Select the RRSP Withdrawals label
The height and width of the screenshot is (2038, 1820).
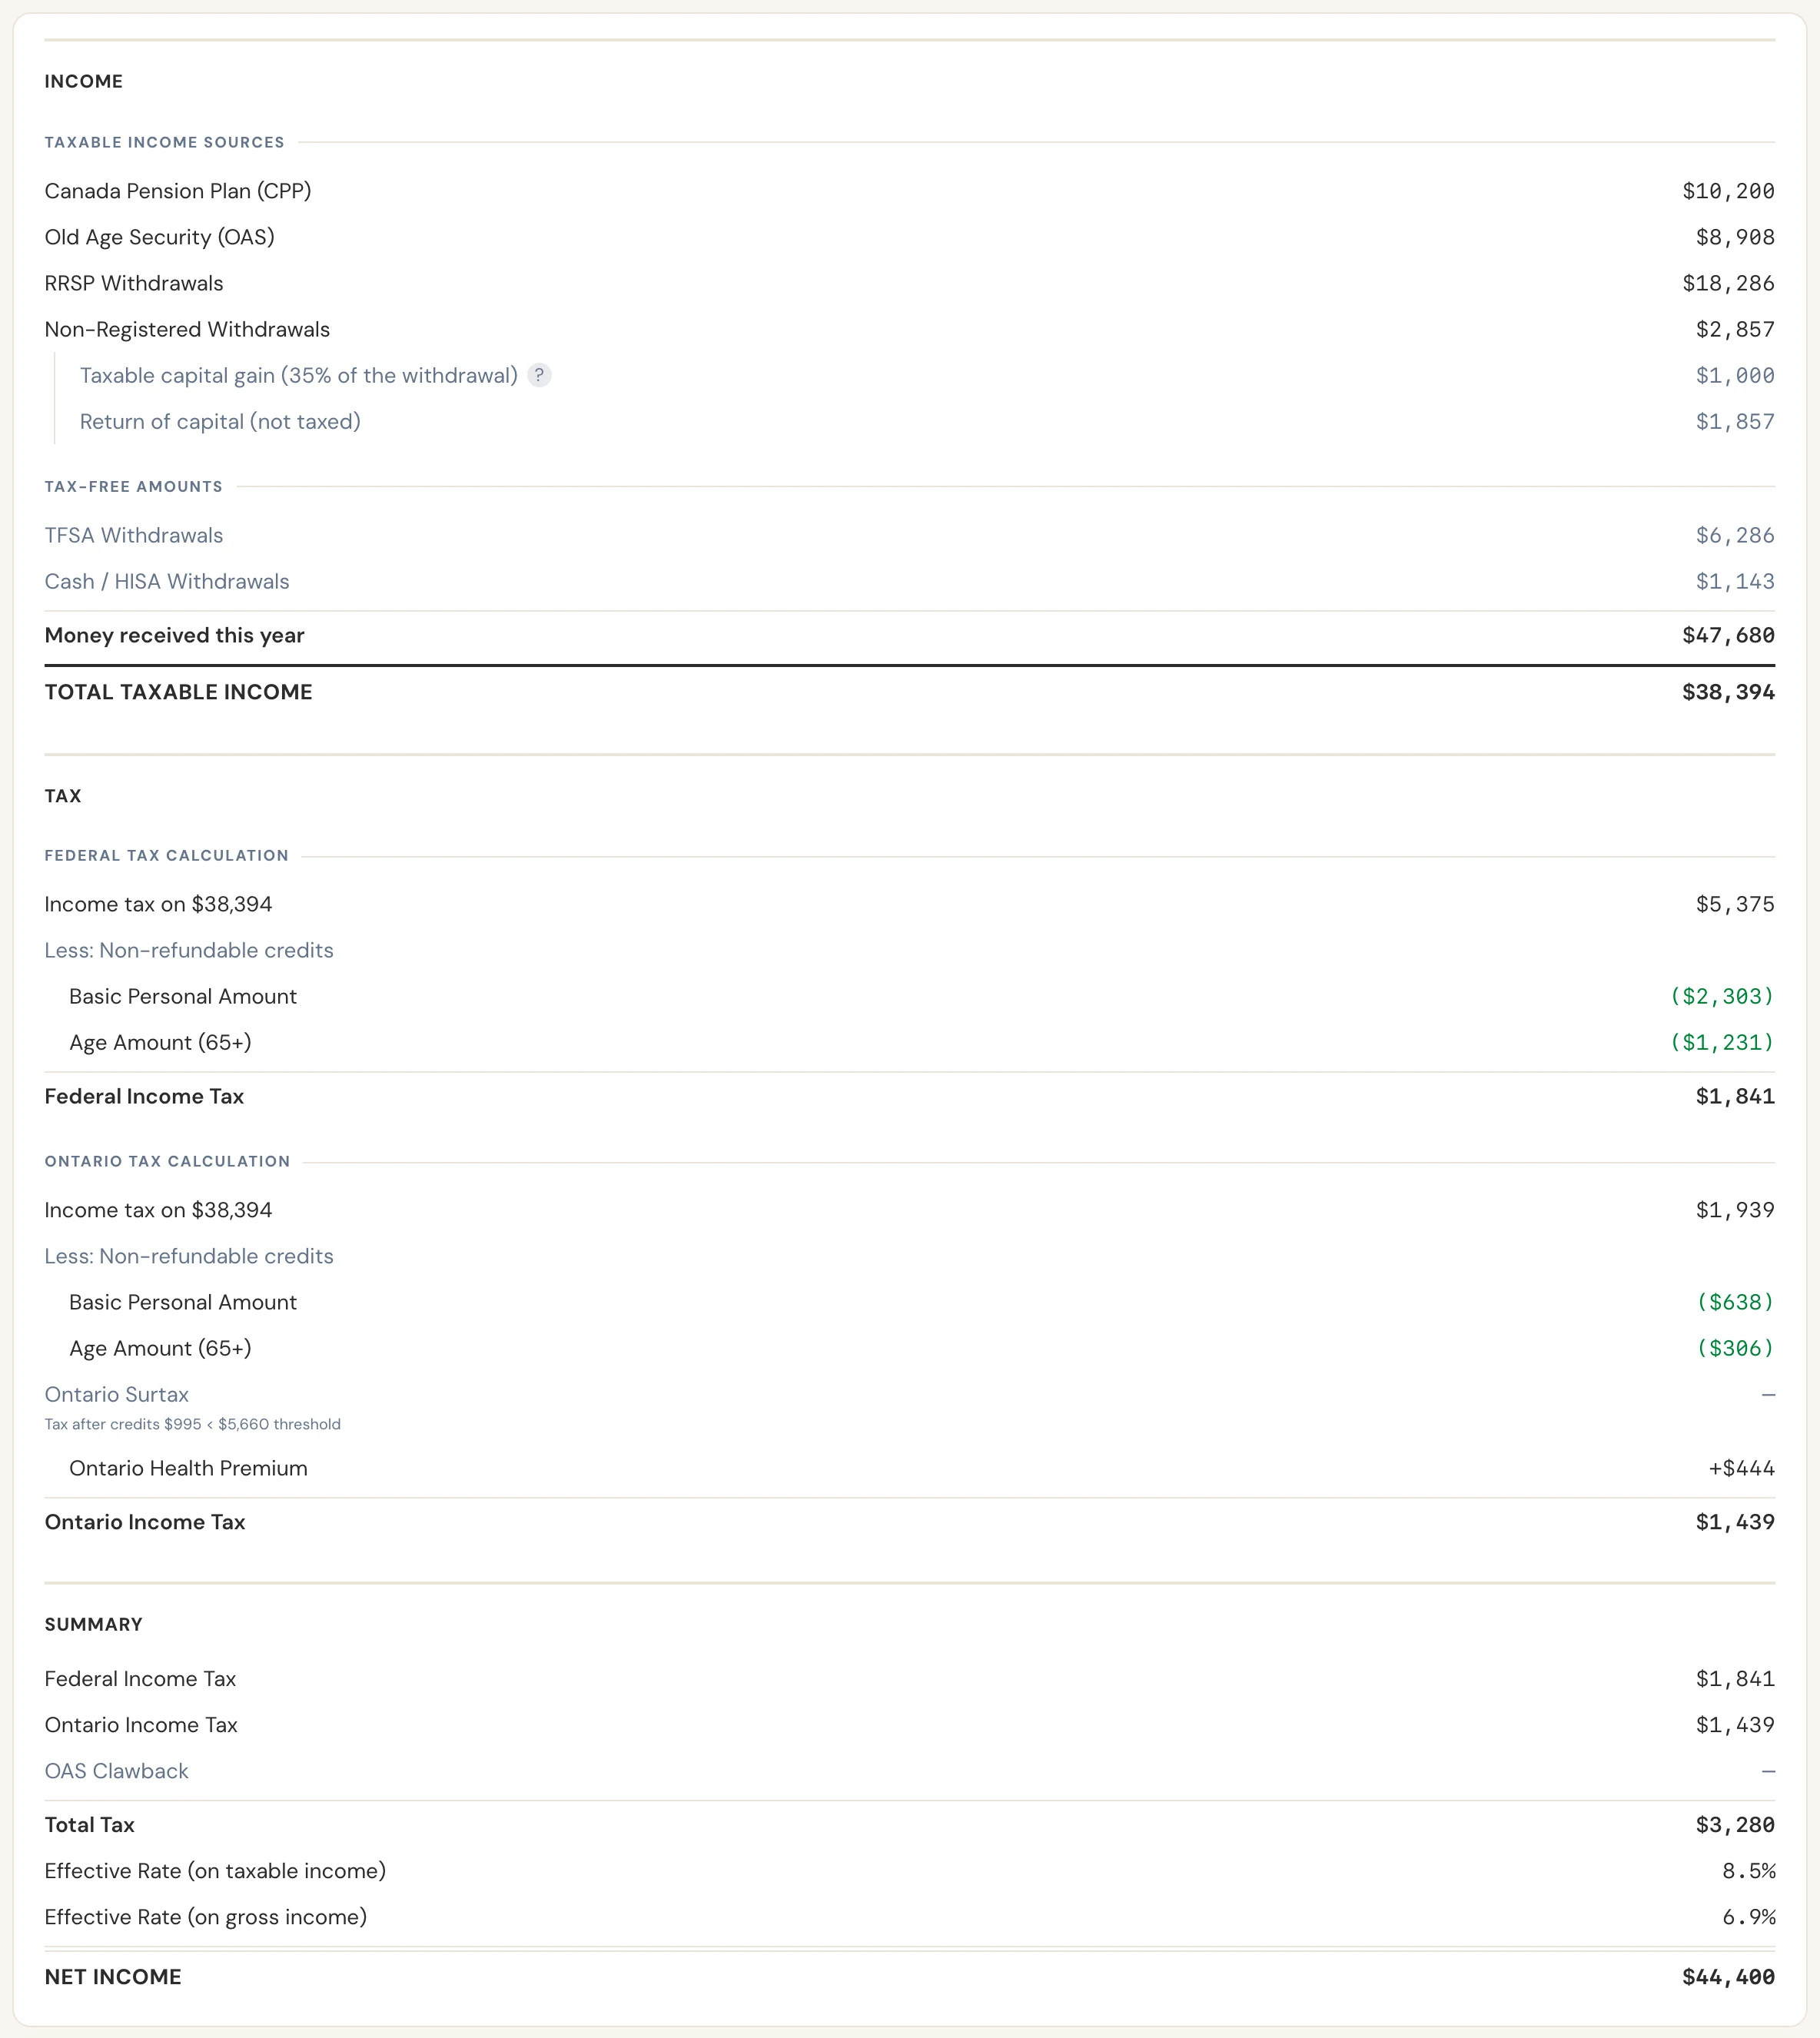click(134, 283)
